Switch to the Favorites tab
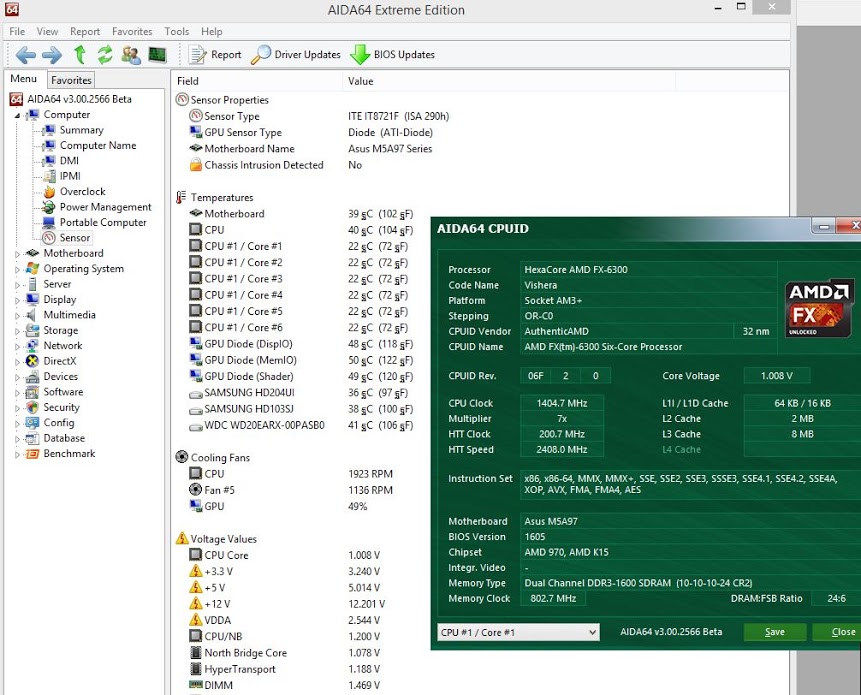The image size is (861, 695). [x=71, y=80]
